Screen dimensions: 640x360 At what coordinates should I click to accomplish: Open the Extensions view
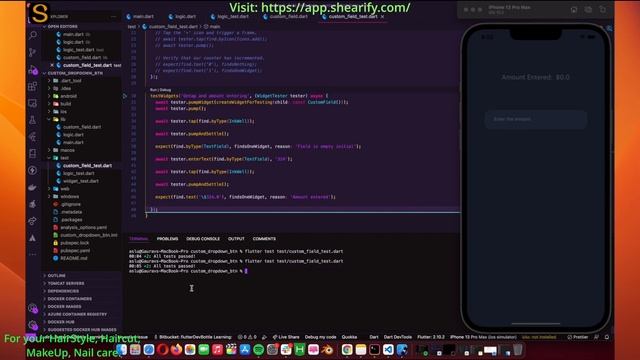33,86
